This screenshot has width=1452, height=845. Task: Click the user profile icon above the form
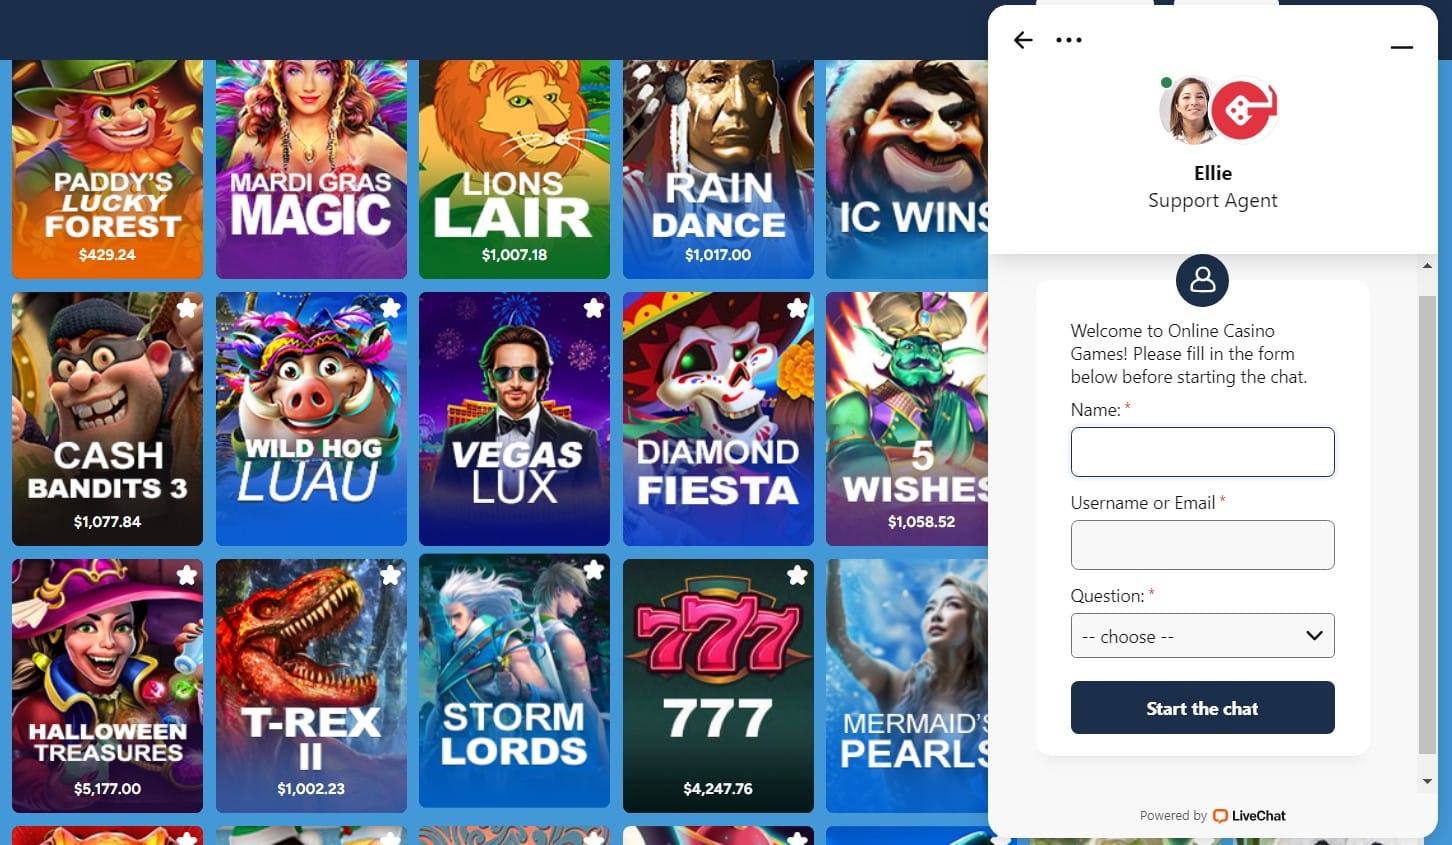click(x=1202, y=280)
